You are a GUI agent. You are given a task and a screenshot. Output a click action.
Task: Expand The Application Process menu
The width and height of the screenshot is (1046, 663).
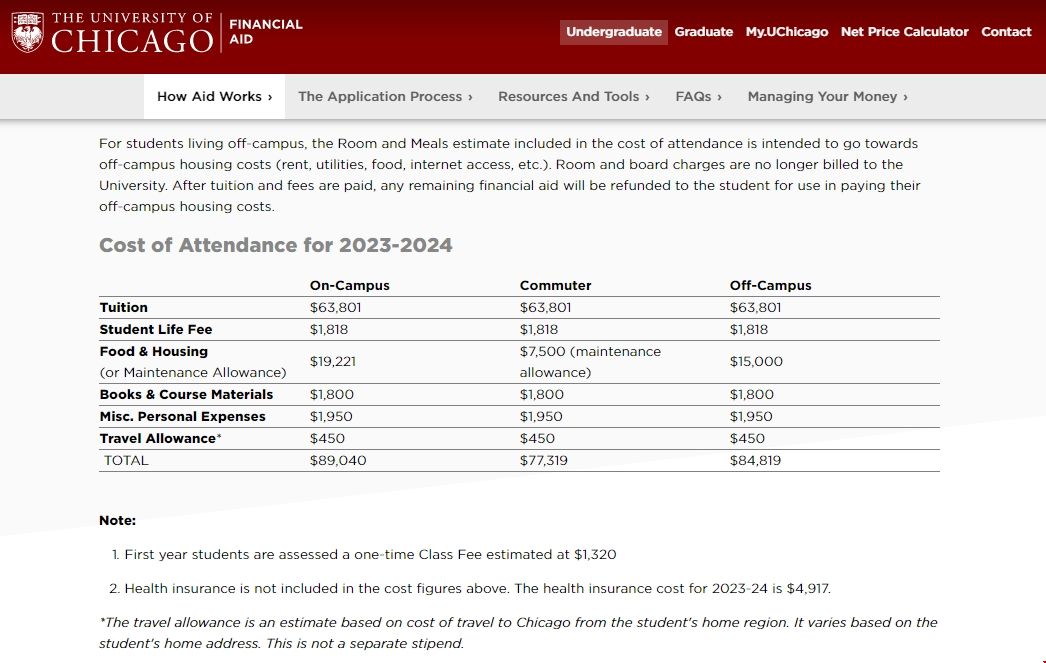coord(385,97)
